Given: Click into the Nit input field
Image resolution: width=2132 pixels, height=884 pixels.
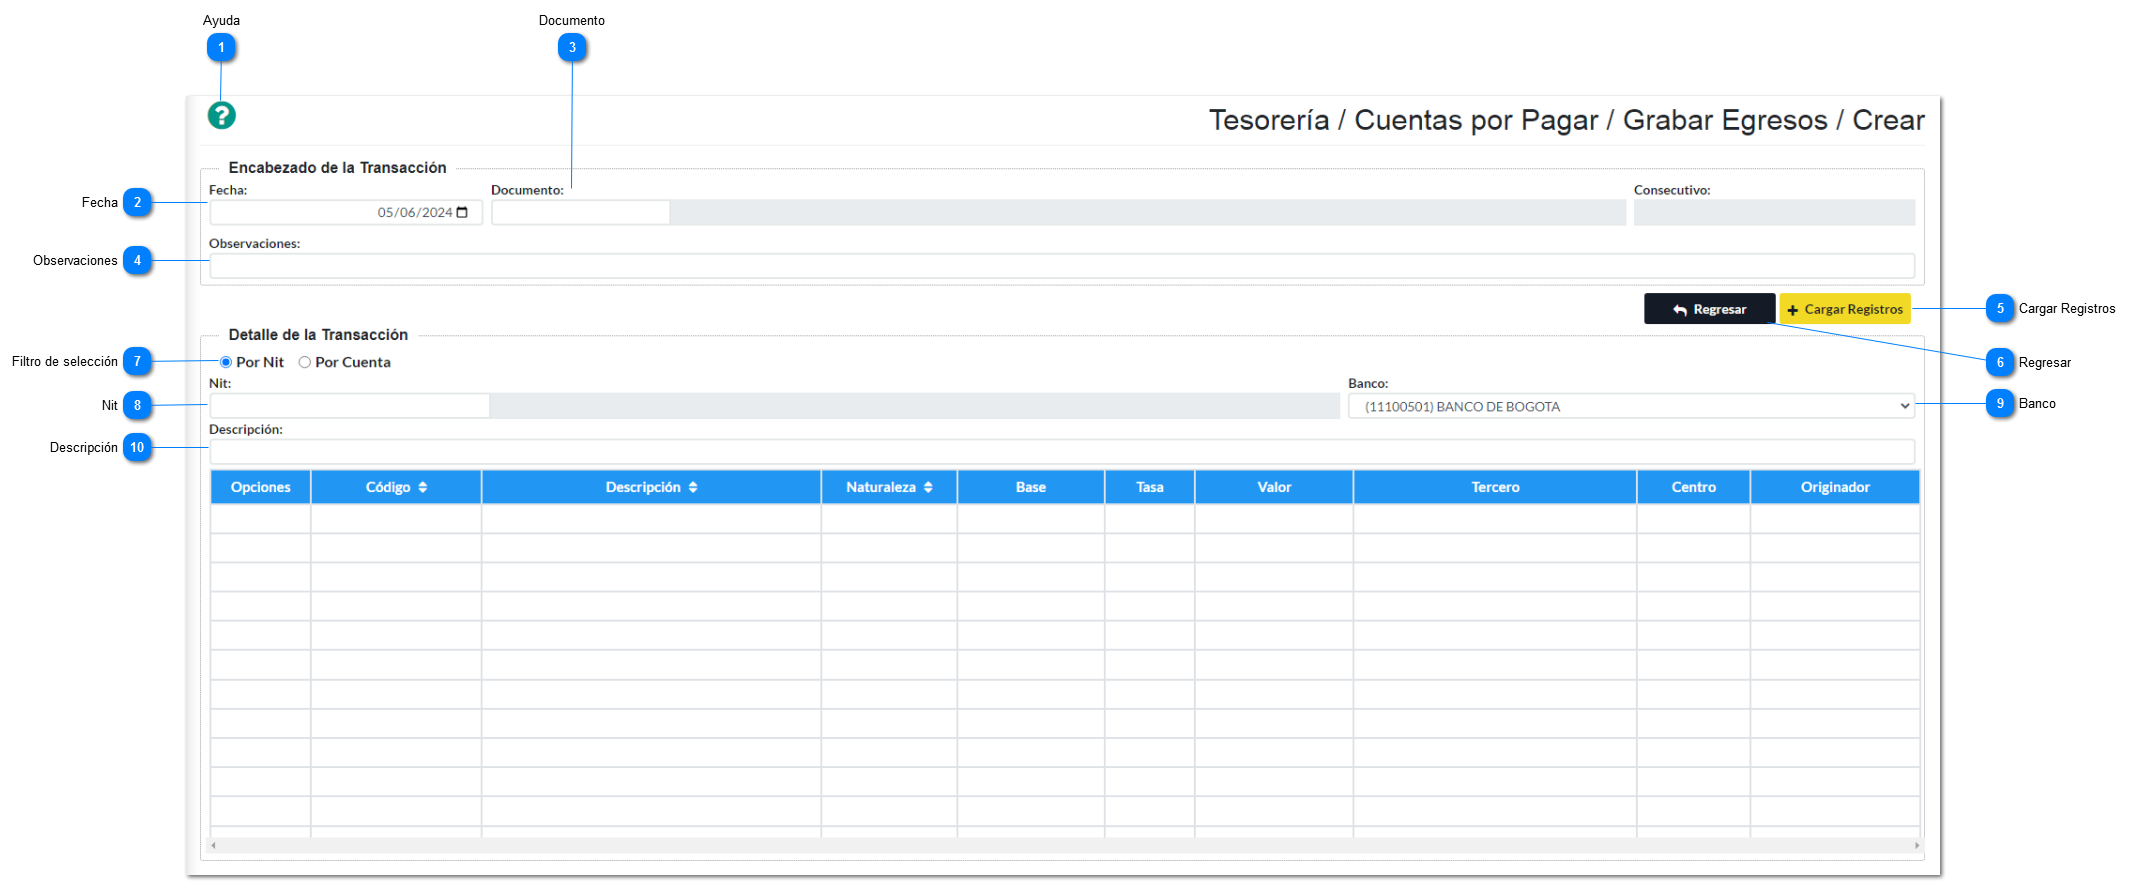Looking at the screenshot, I should click(x=350, y=406).
